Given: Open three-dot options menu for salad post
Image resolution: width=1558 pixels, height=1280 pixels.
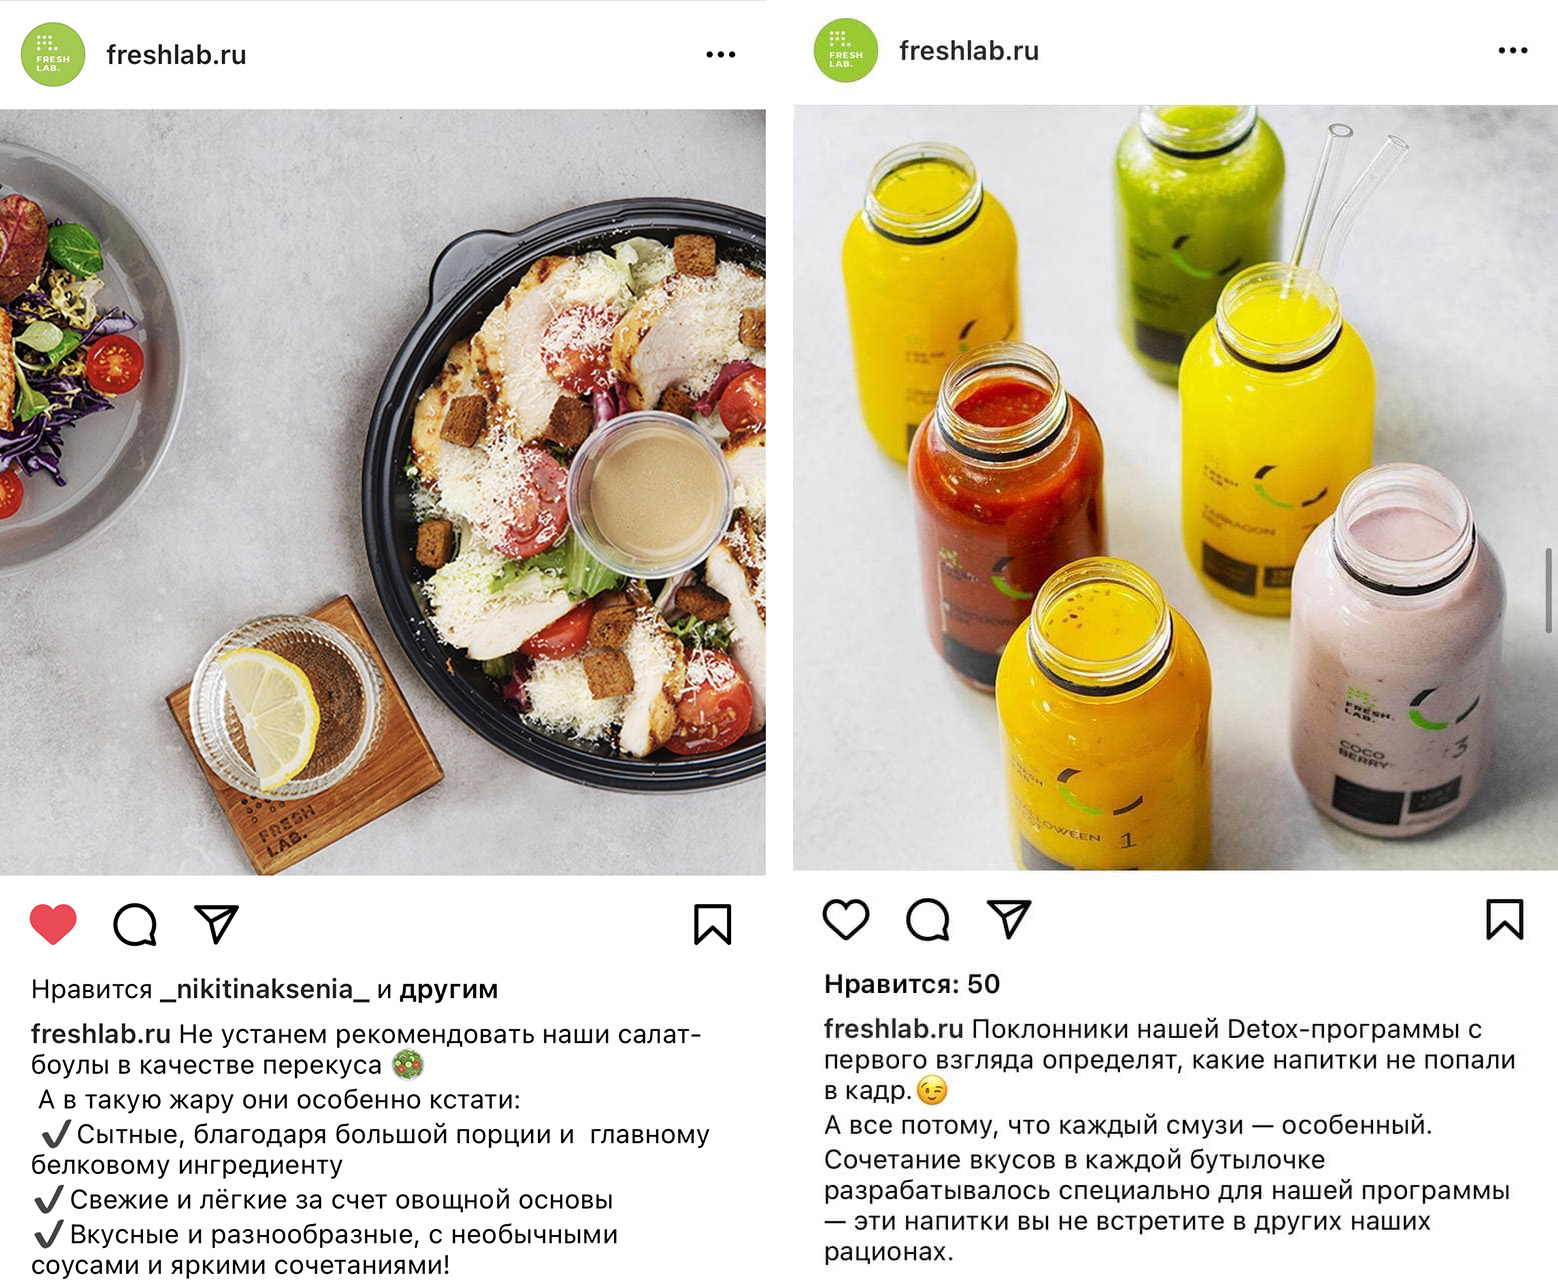Looking at the screenshot, I should click(721, 54).
